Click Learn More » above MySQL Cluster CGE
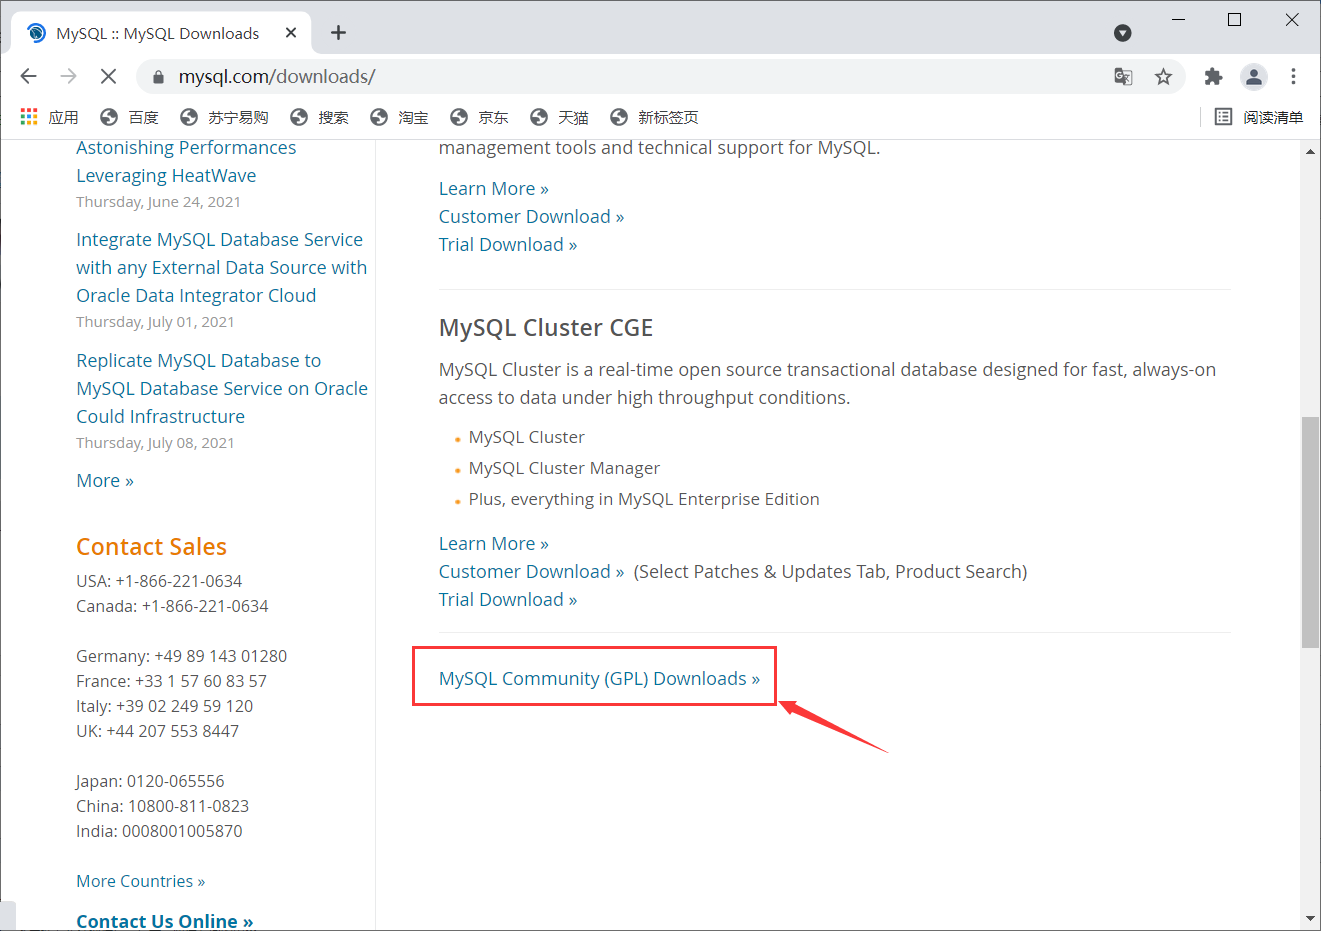This screenshot has width=1321, height=931. [494, 189]
